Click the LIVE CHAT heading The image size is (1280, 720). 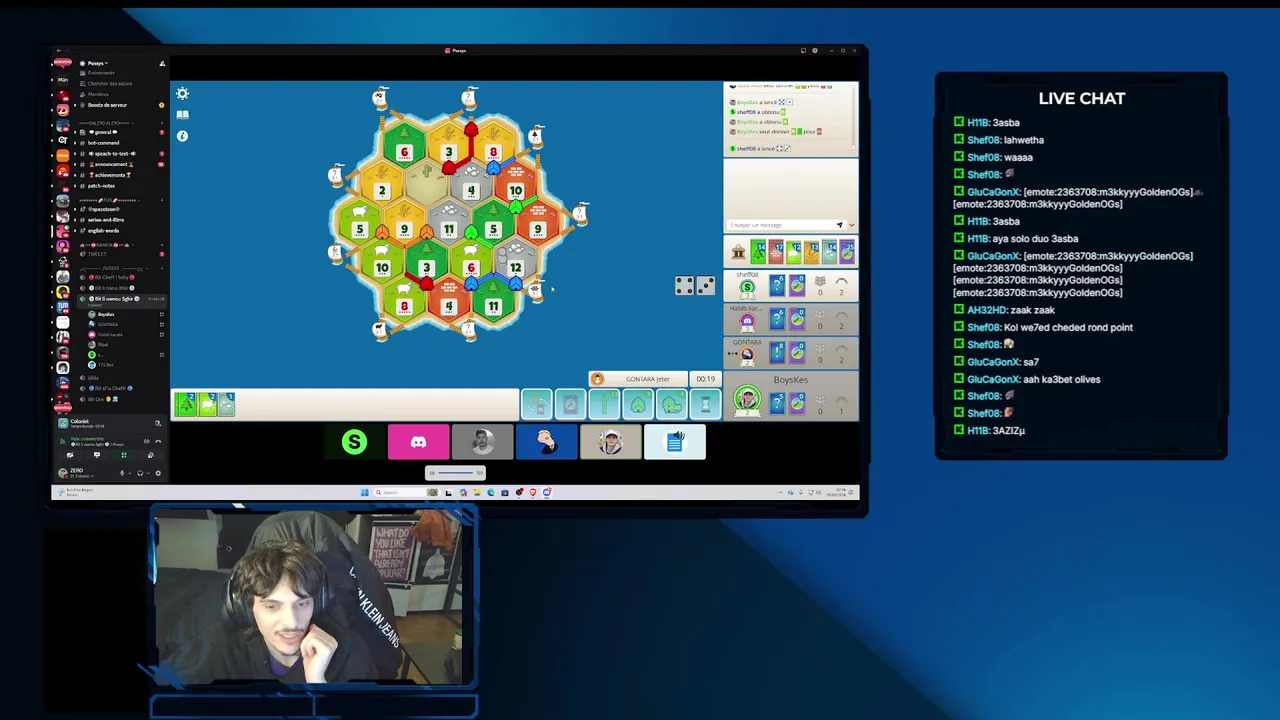pos(1081,98)
